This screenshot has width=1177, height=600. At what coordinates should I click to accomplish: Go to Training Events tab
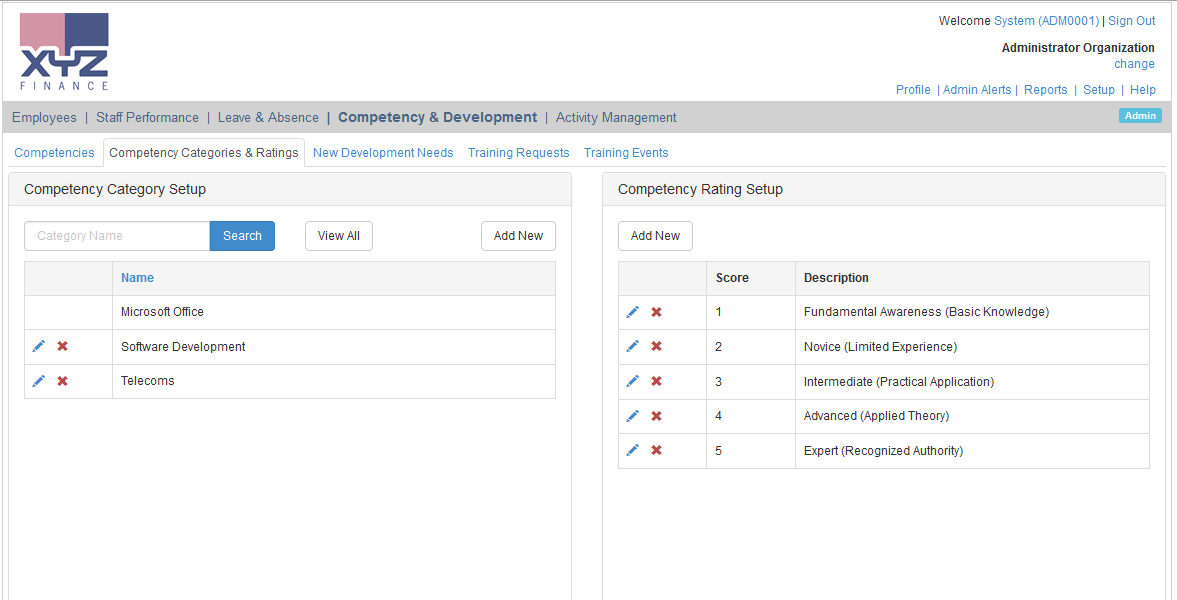626,152
